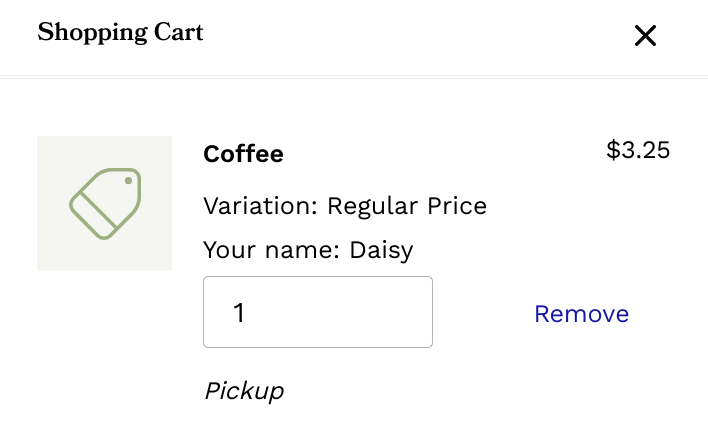Viewport: 708px width, 427px height.
Task: Focus the quantity input field
Action: tap(317, 312)
